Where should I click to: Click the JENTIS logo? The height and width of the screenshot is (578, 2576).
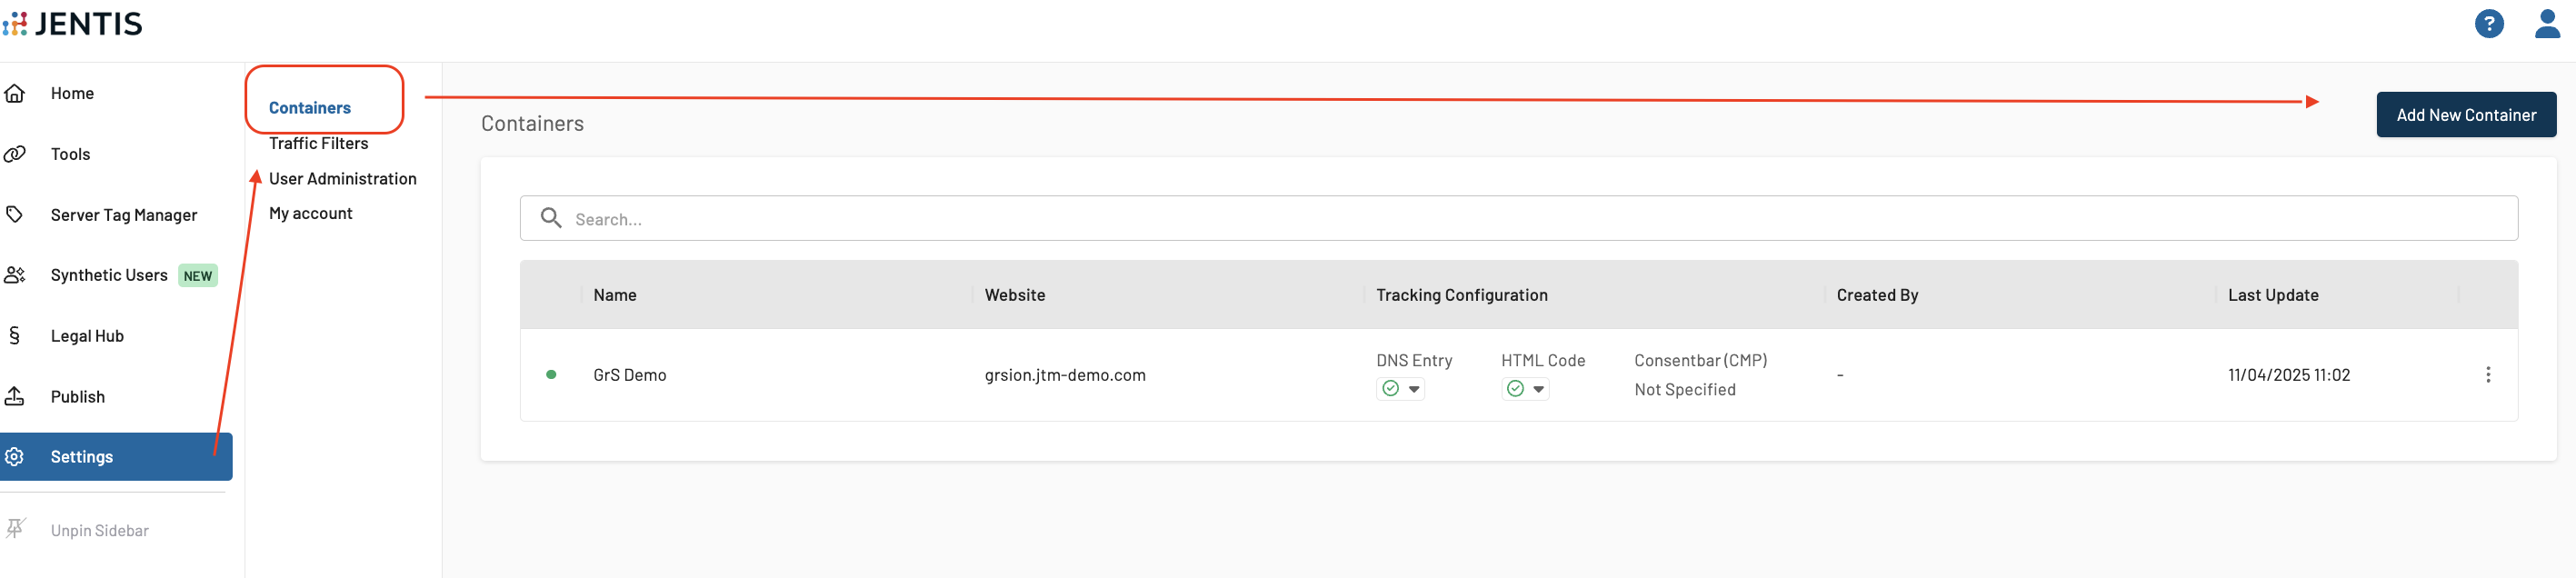tap(73, 24)
